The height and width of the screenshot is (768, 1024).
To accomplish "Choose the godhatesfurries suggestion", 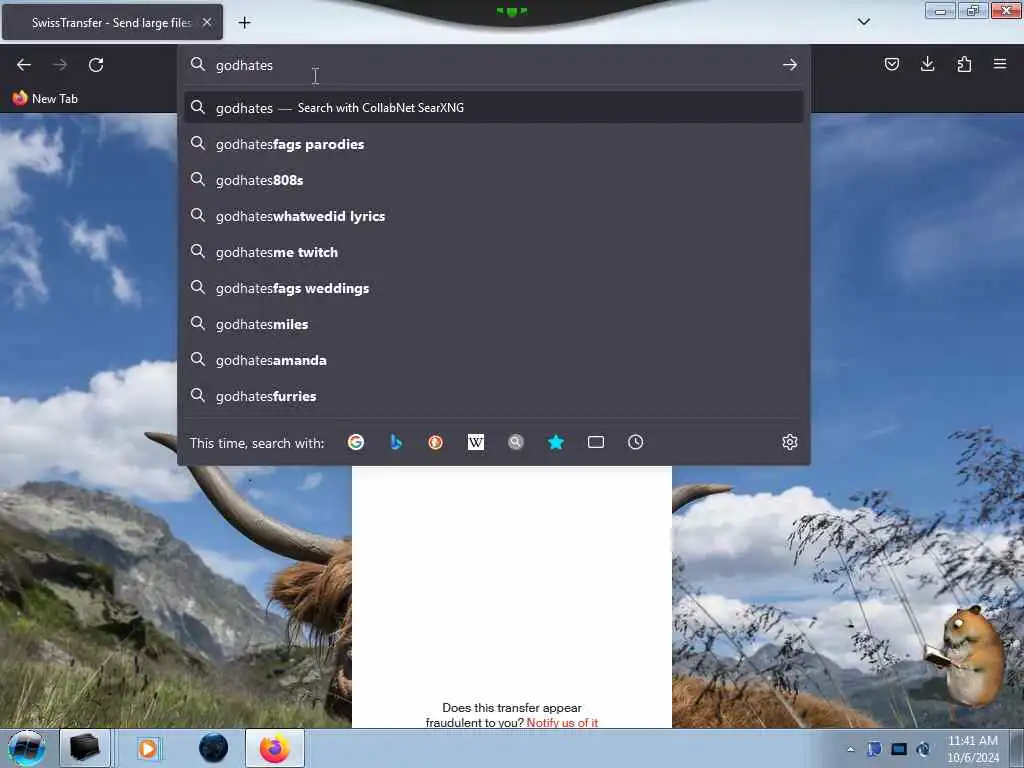I will 493,396.
